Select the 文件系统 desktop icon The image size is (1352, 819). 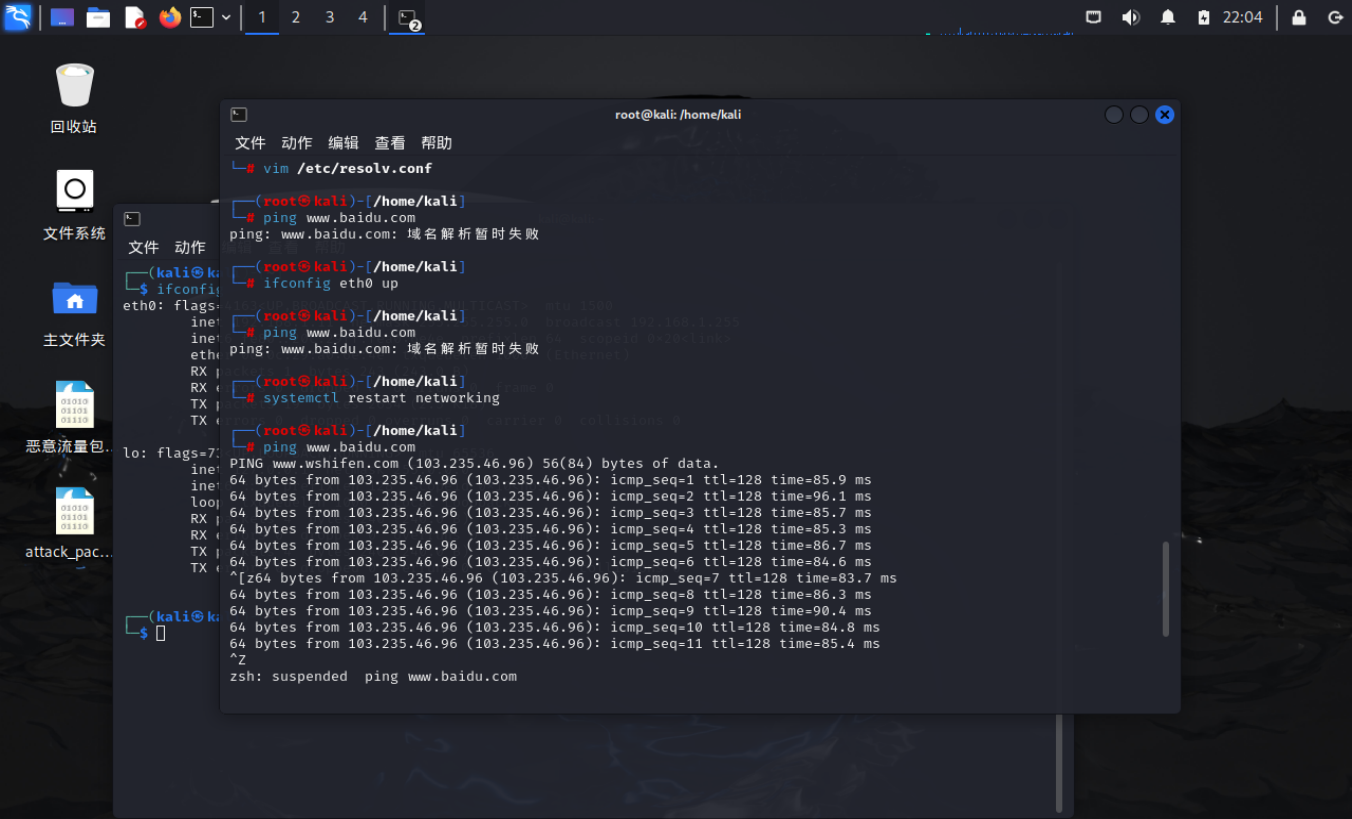[74, 205]
